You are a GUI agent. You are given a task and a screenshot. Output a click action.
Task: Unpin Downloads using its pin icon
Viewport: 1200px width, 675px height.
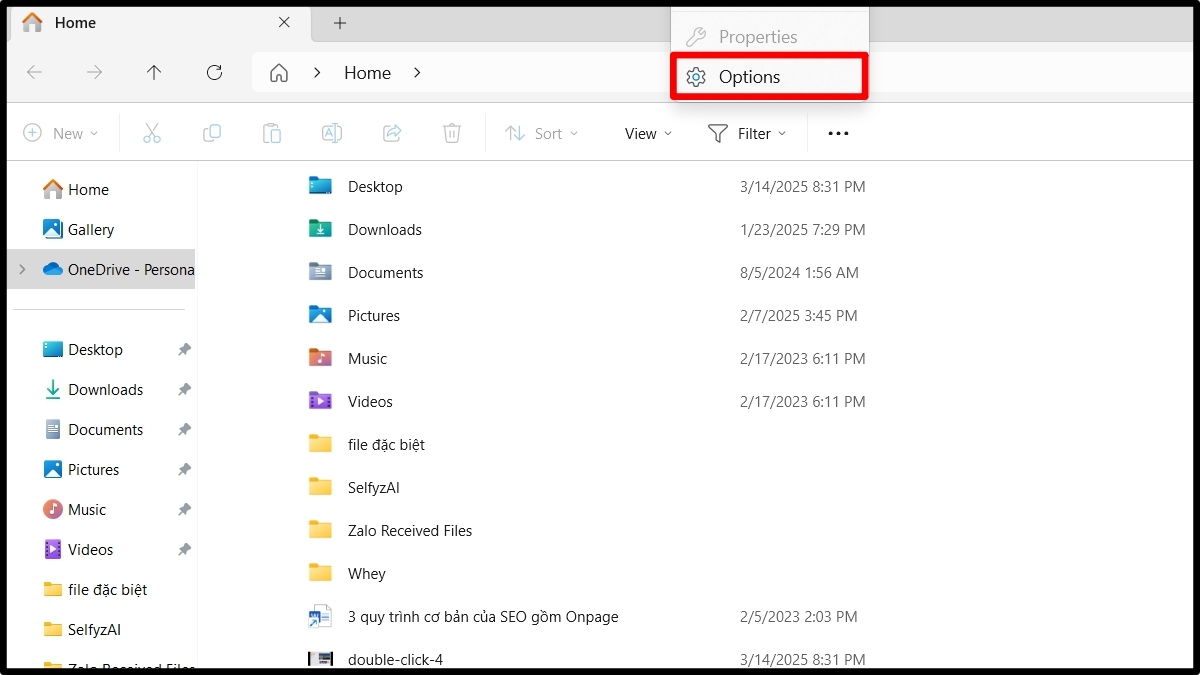[x=184, y=390]
